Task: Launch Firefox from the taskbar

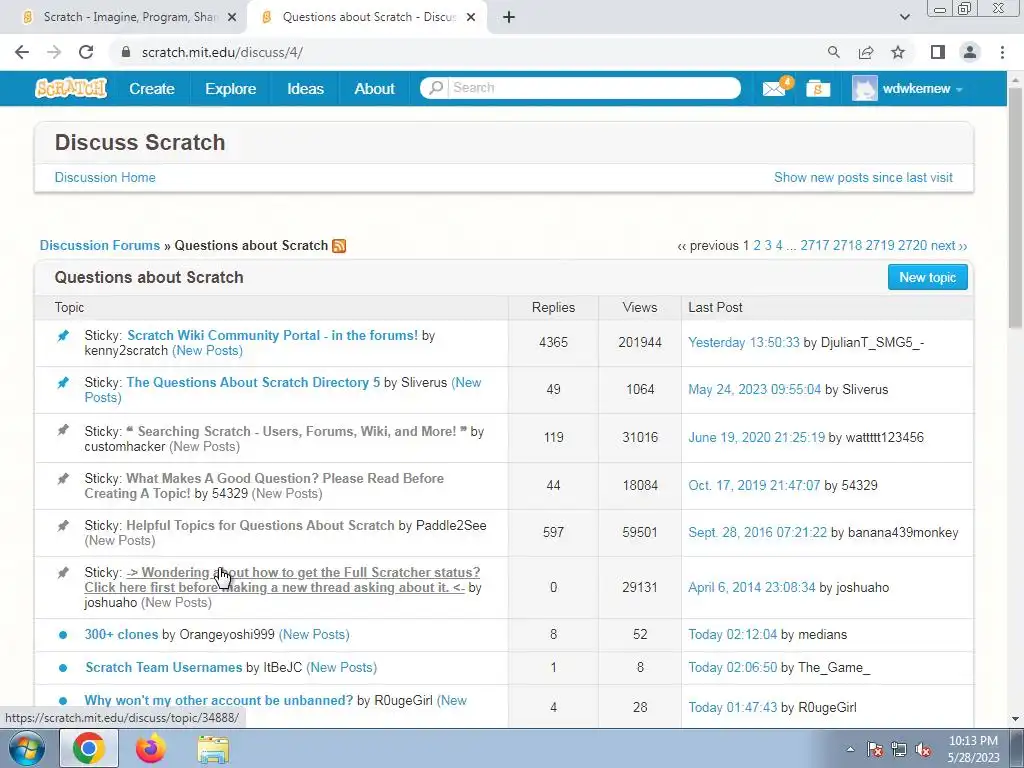Action: (150, 748)
